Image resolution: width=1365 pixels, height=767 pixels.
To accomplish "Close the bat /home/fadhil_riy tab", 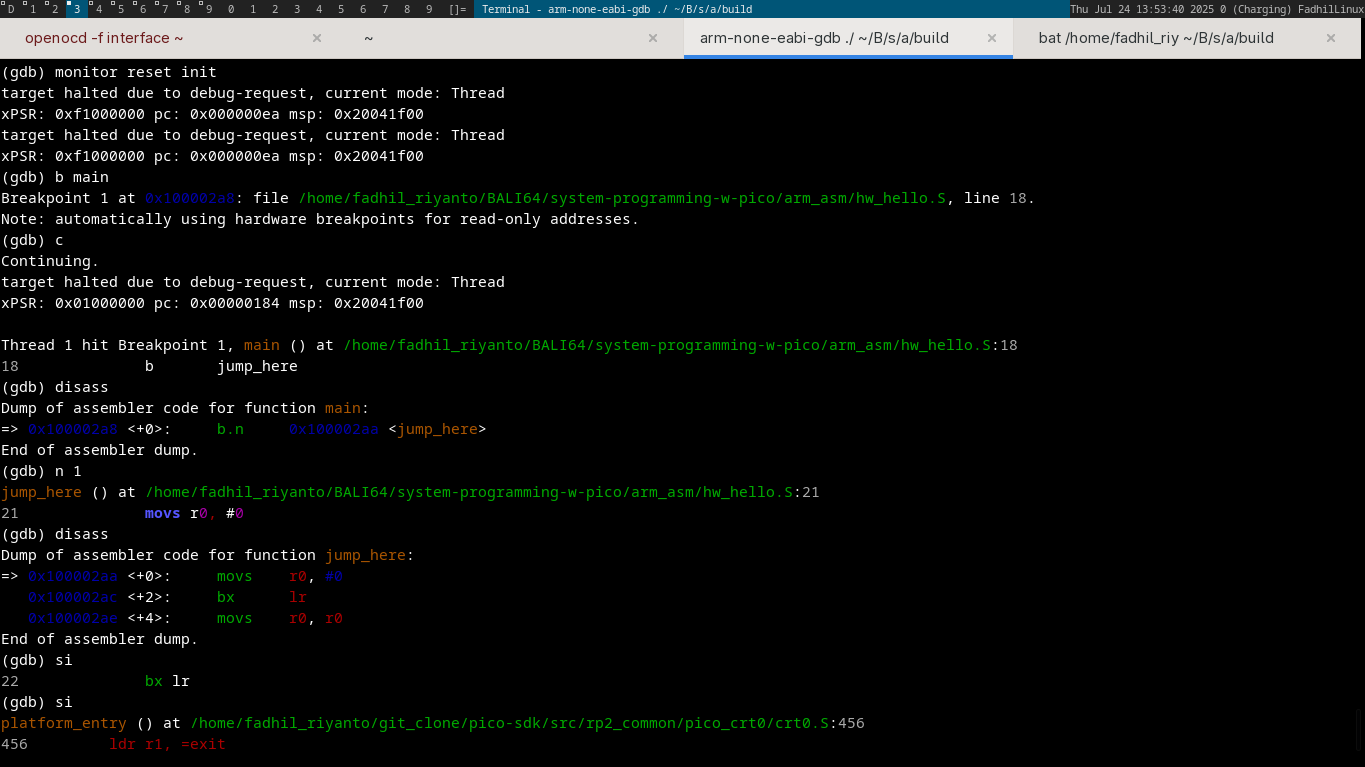I will 1331,38.
